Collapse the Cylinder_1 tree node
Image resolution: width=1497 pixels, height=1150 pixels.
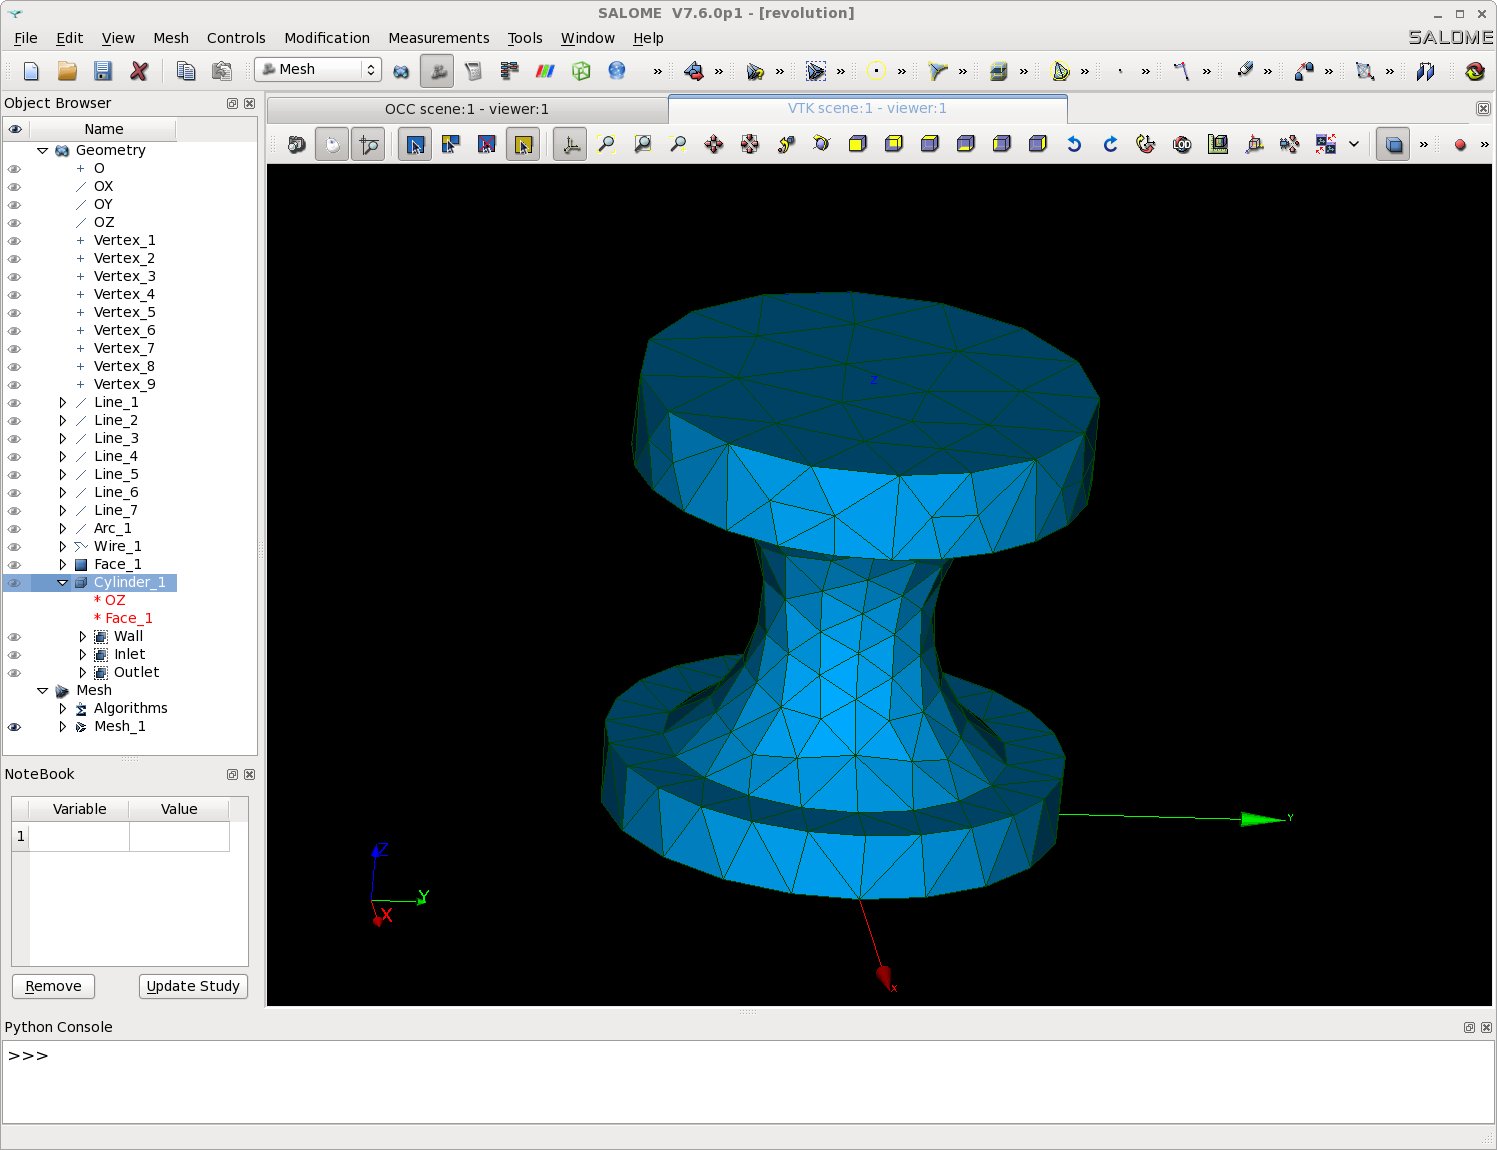pos(63,583)
